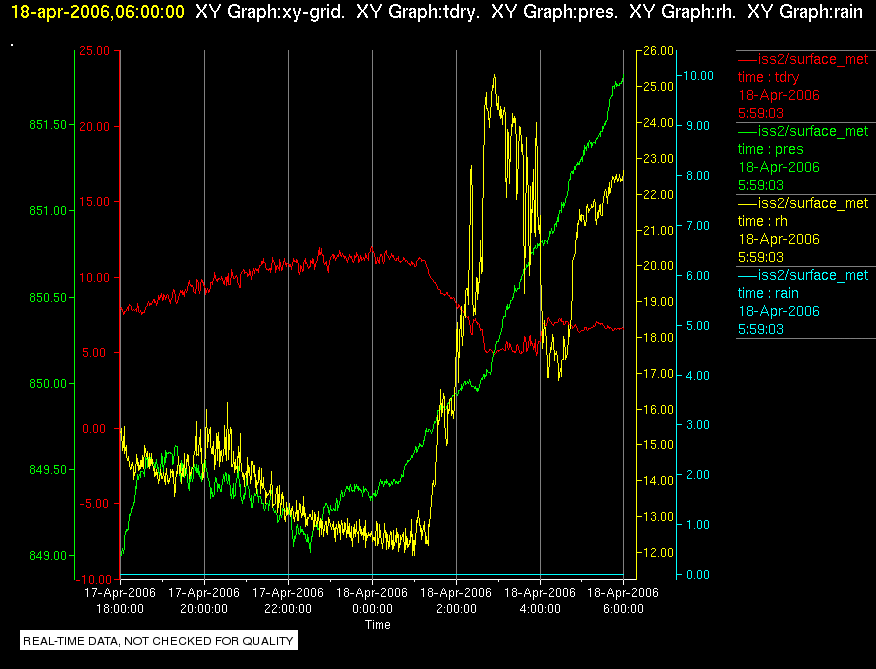Click the cyan rain axis value '10.00'
876x669 pixels.
pyautogui.click(x=699, y=76)
